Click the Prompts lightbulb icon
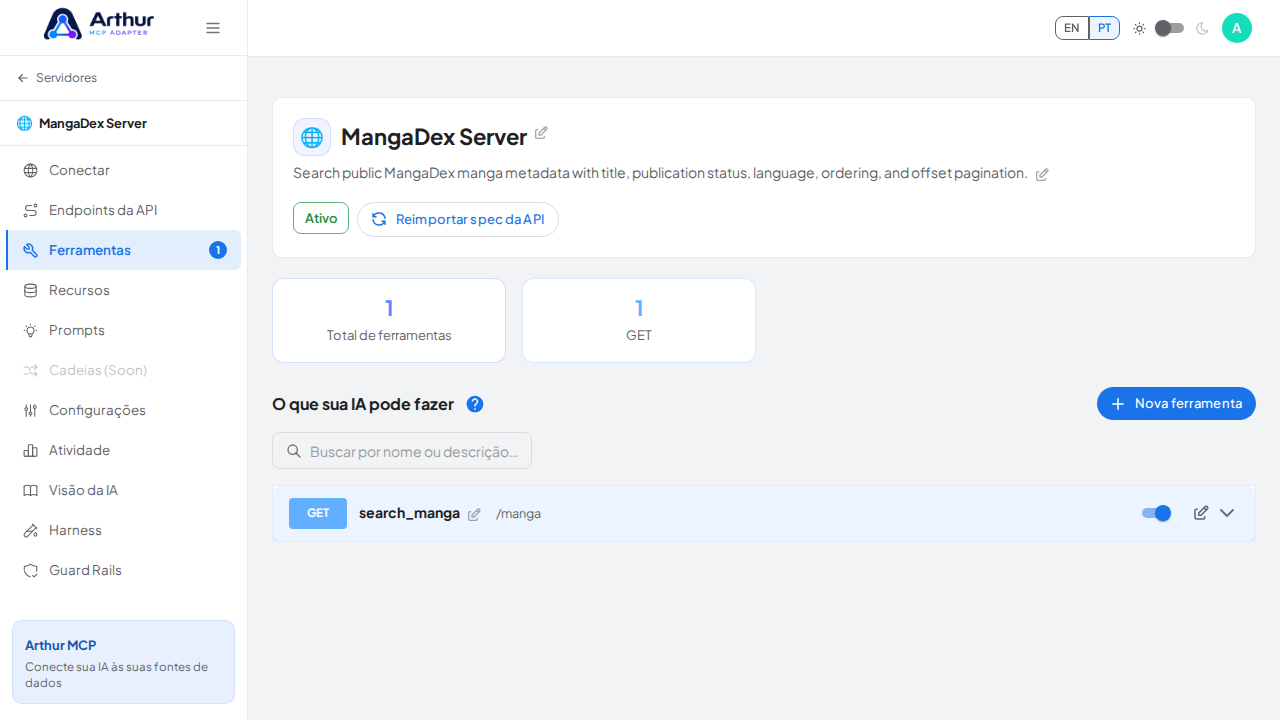The image size is (1280, 720). click(x=31, y=330)
